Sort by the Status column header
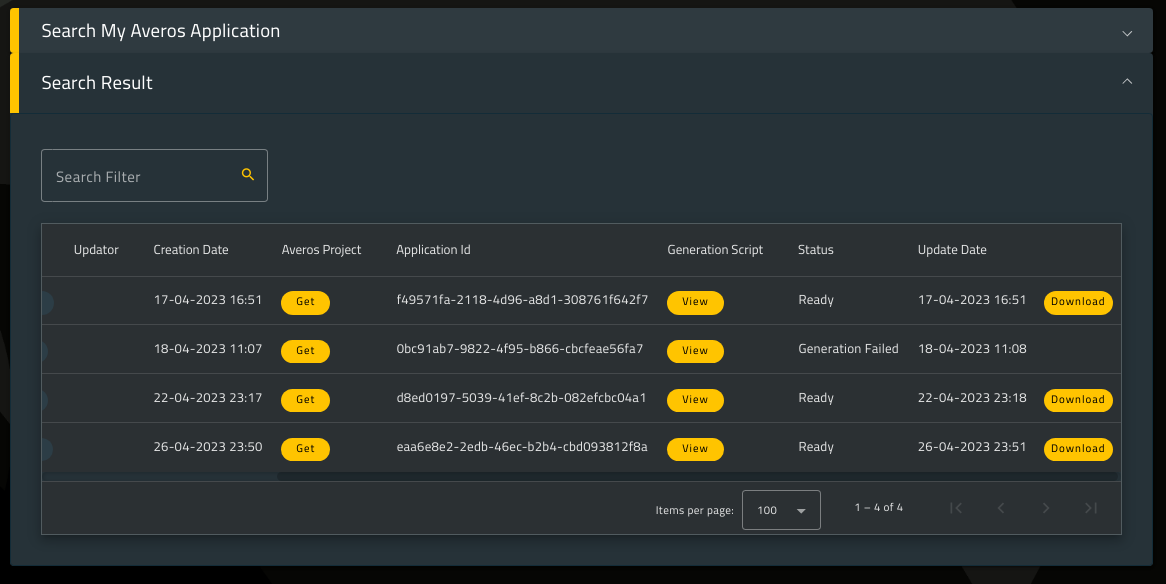This screenshot has height=584, width=1166. click(816, 250)
